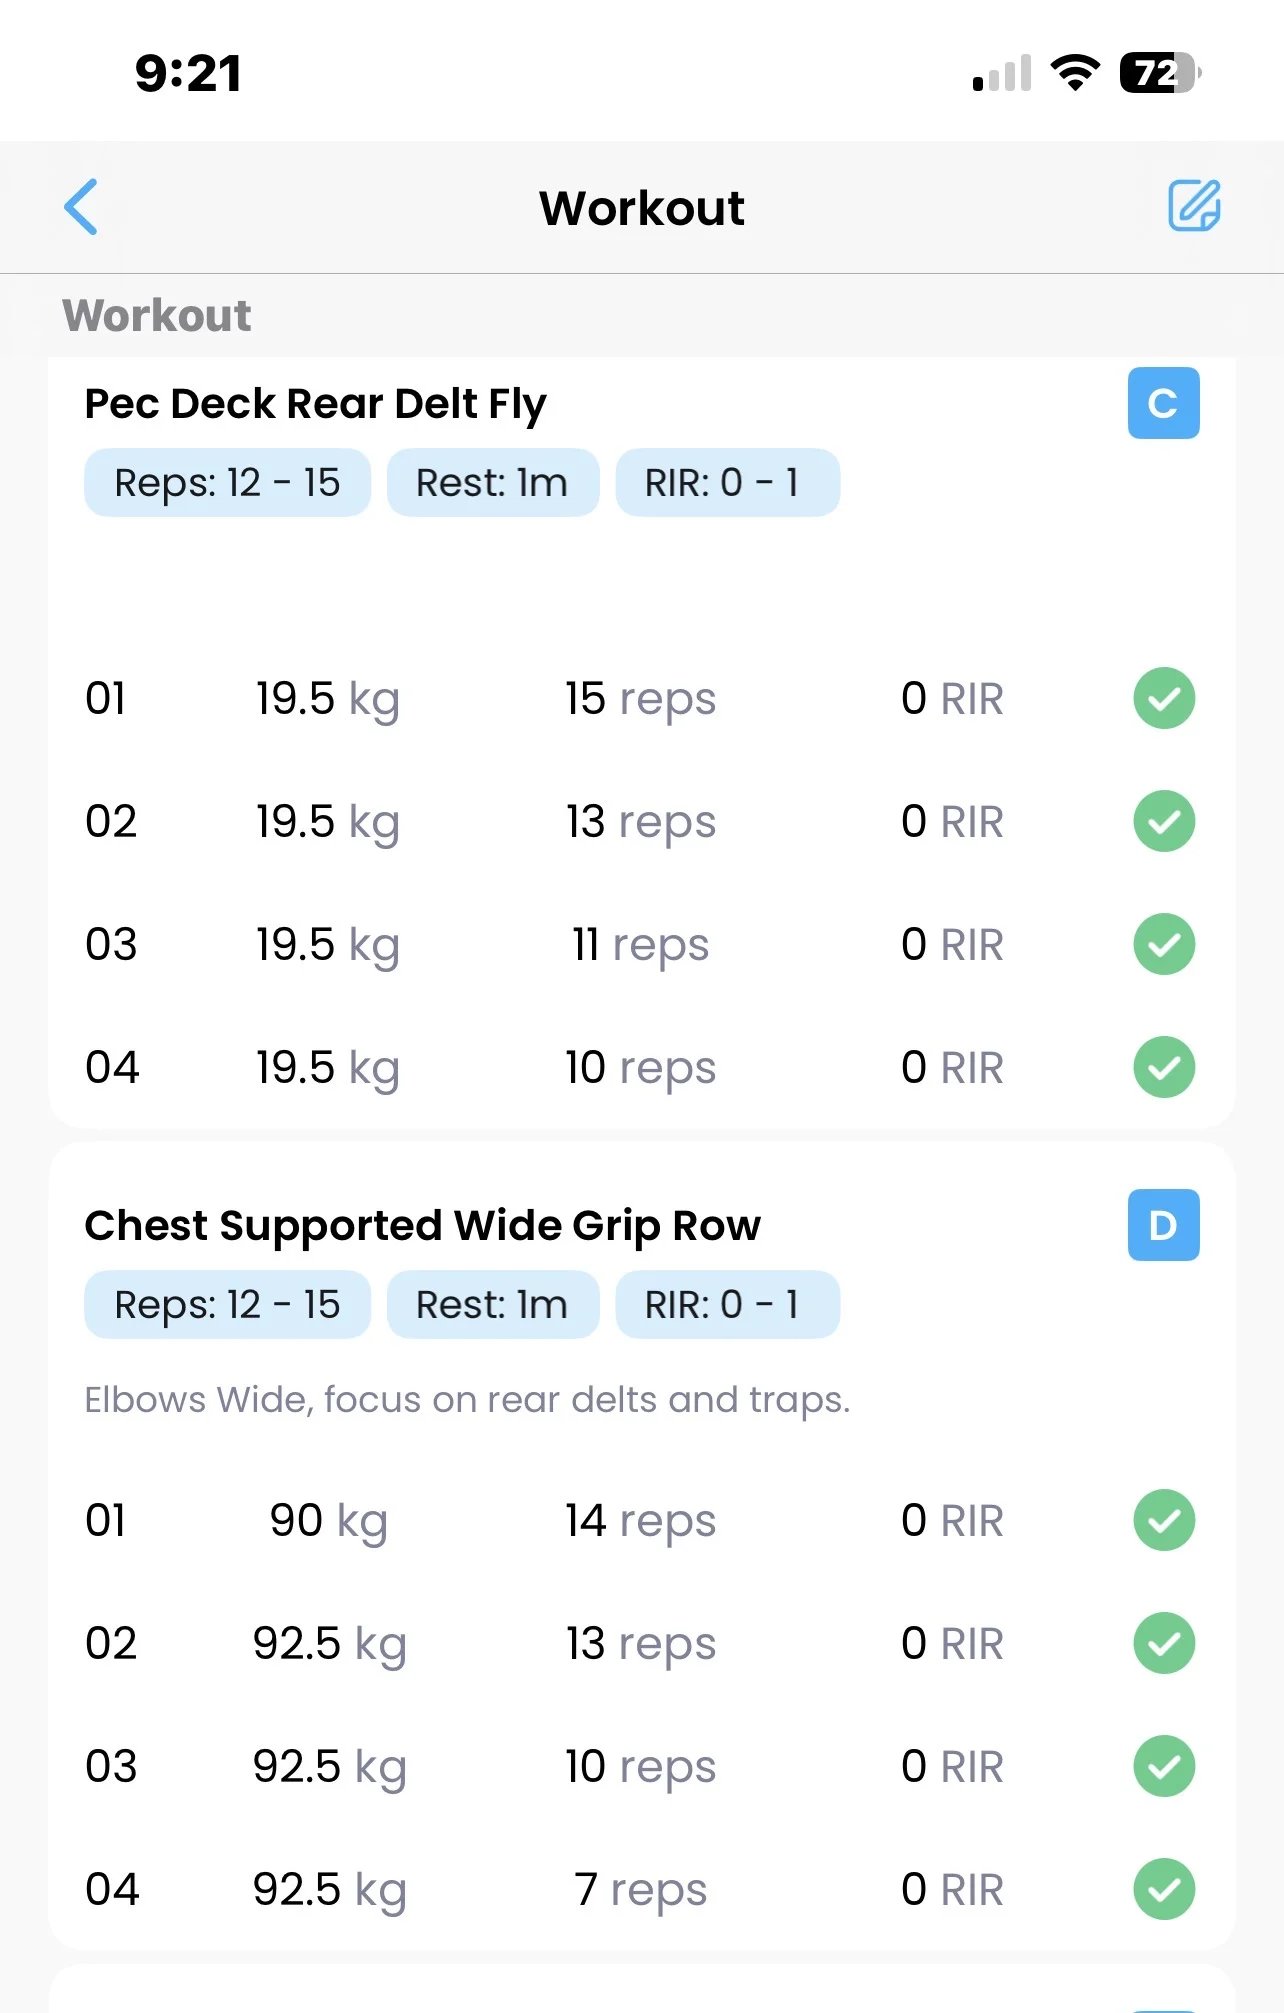
Task: Toggle Pec Deck set 04 green checkmark
Action: (1164, 1067)
